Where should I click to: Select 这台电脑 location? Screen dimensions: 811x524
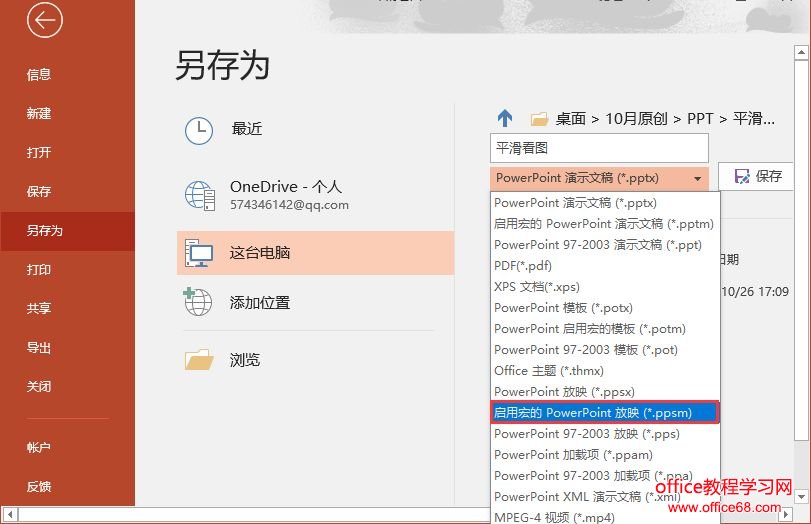click(x=316, y=253)
